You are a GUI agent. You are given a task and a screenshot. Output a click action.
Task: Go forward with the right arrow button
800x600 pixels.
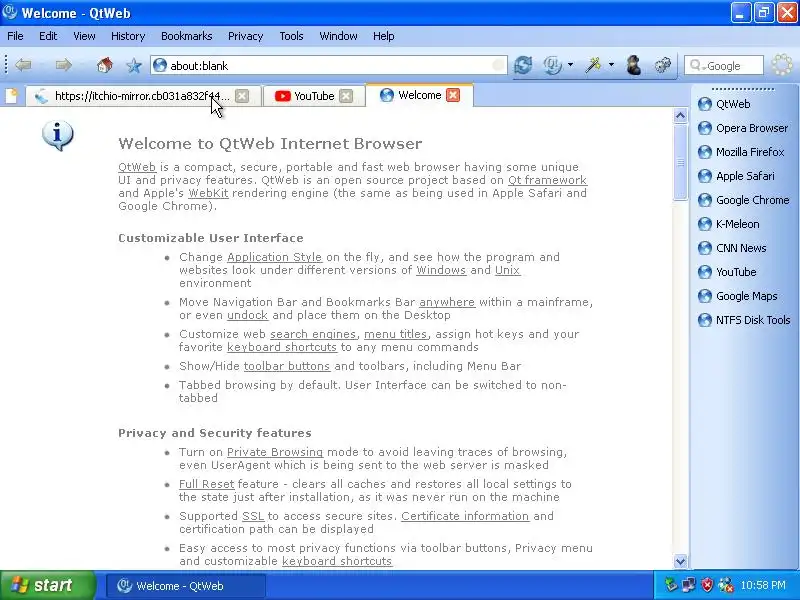pyautogui.click(x=63, y=65)
